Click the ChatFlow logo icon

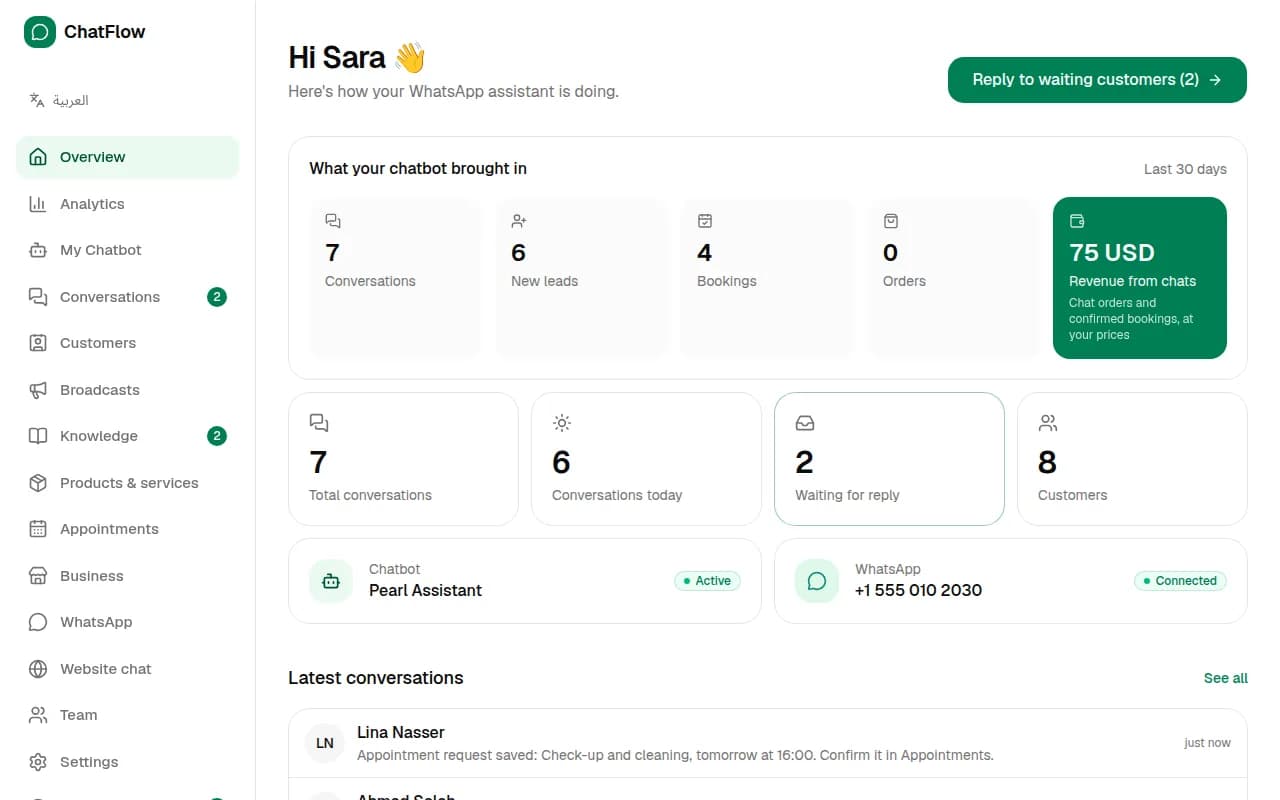[40, 32]
